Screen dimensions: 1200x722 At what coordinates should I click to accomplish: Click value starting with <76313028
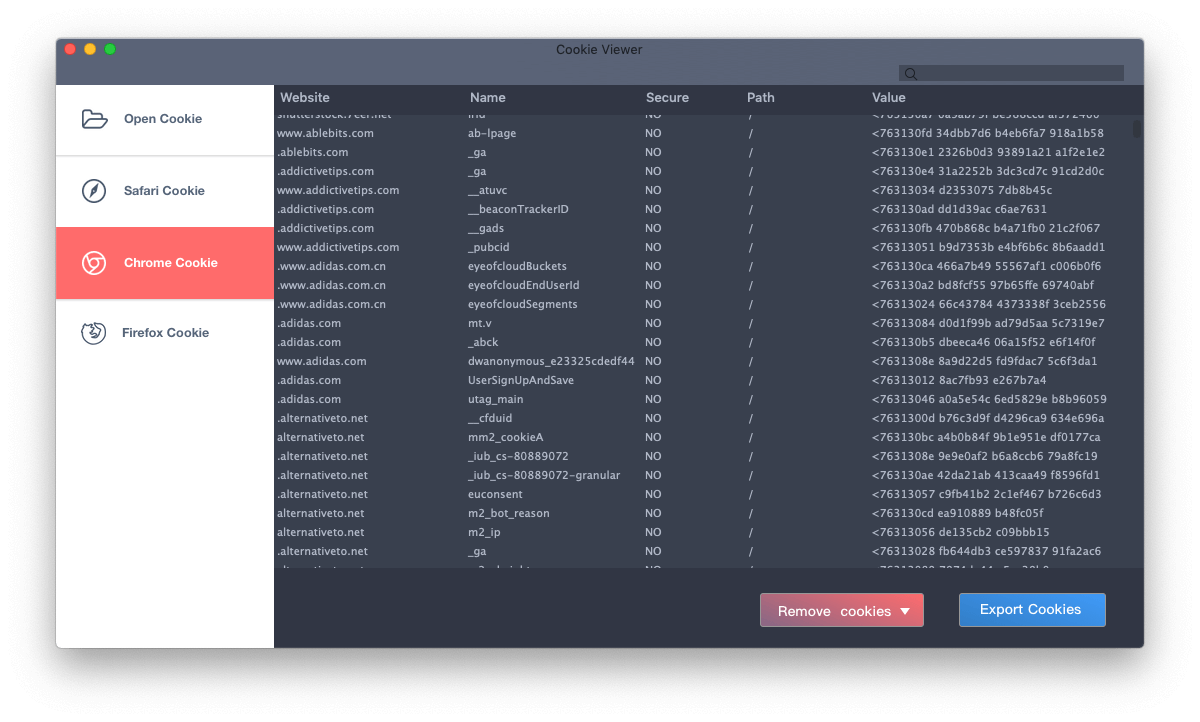click(987, 551)
